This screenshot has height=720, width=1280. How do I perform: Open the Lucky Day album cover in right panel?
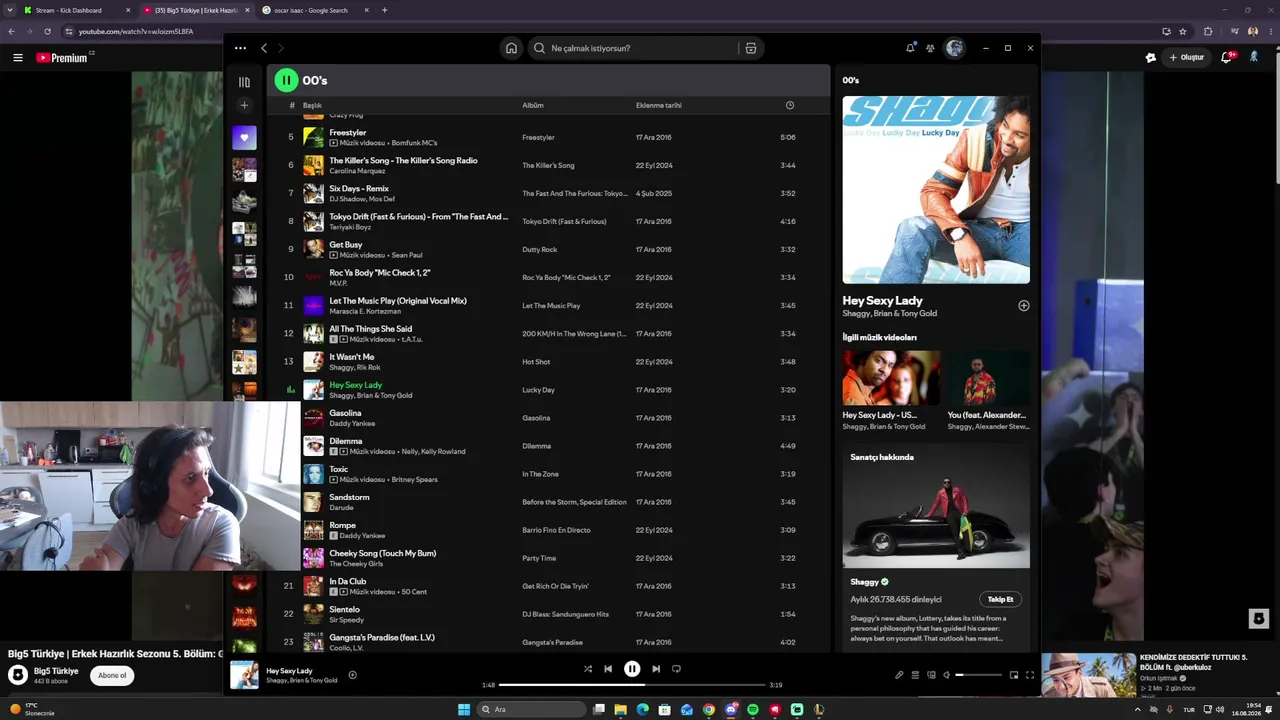[x=936, y=190]
